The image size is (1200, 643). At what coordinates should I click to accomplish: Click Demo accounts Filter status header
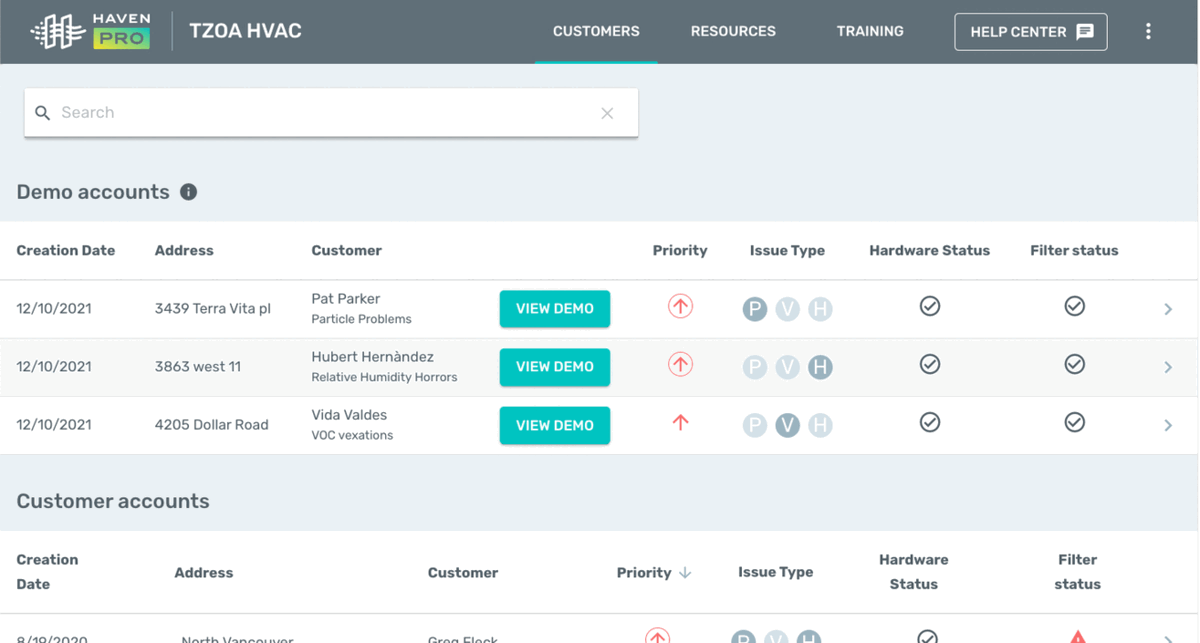click(1075, 251)
